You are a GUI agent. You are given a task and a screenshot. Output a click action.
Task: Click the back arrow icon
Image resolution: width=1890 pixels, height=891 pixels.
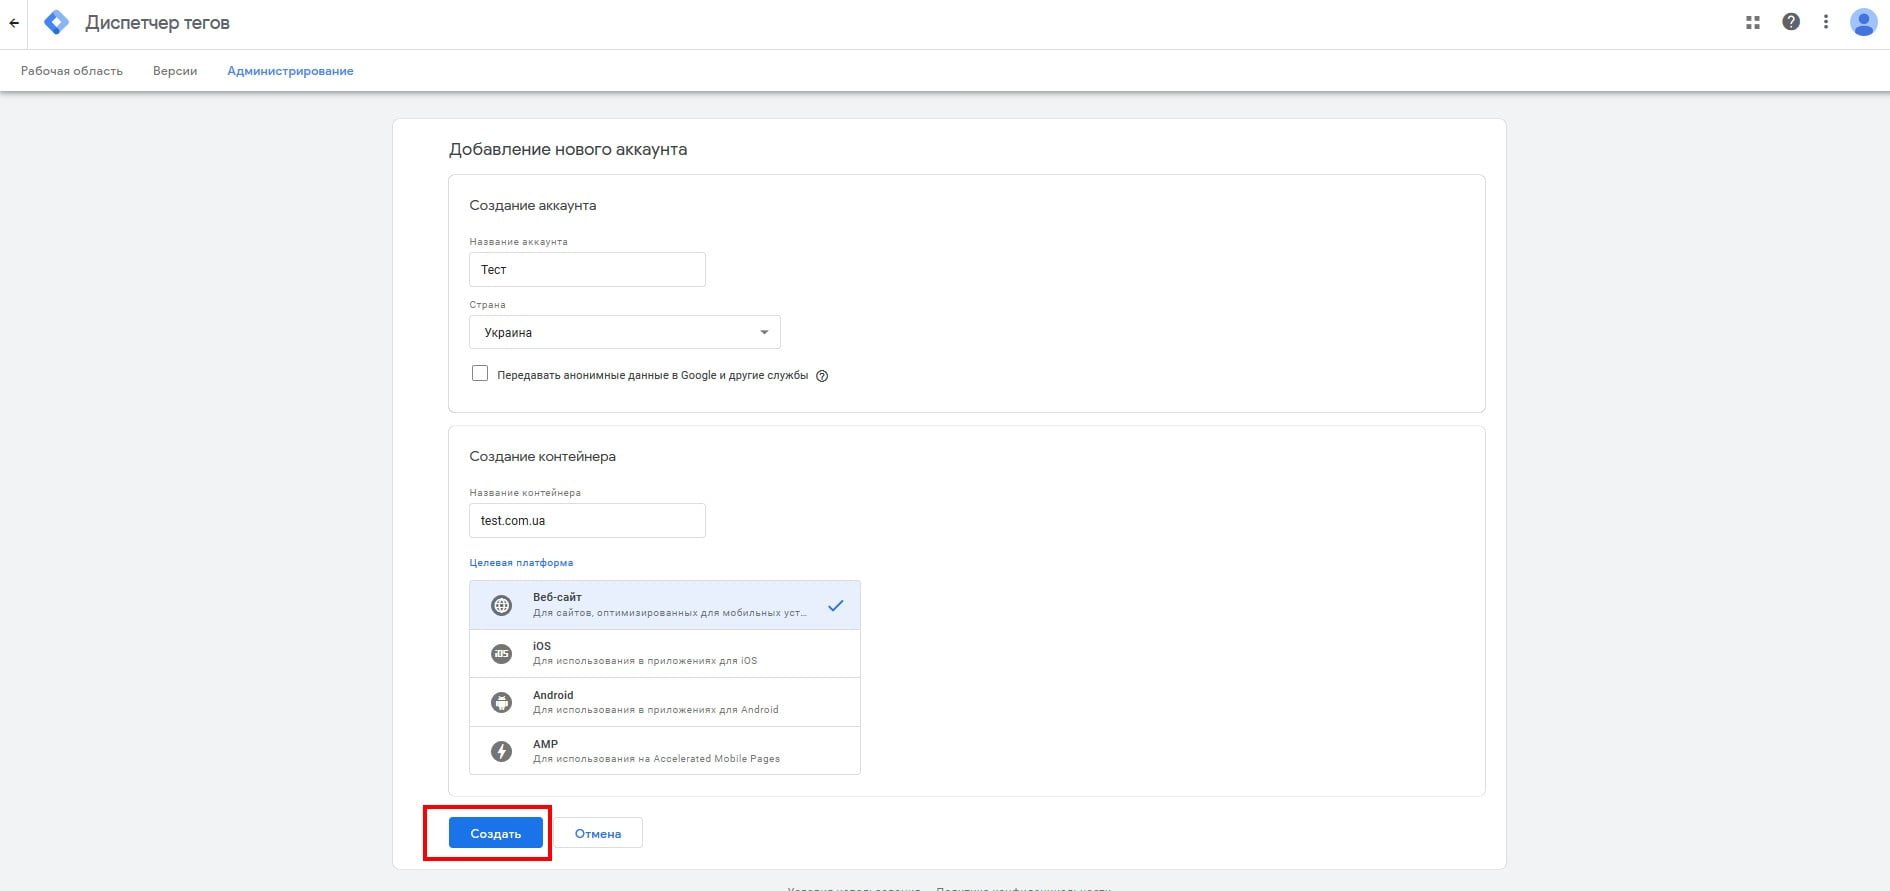pyautogui.click(x=14, y=23)
